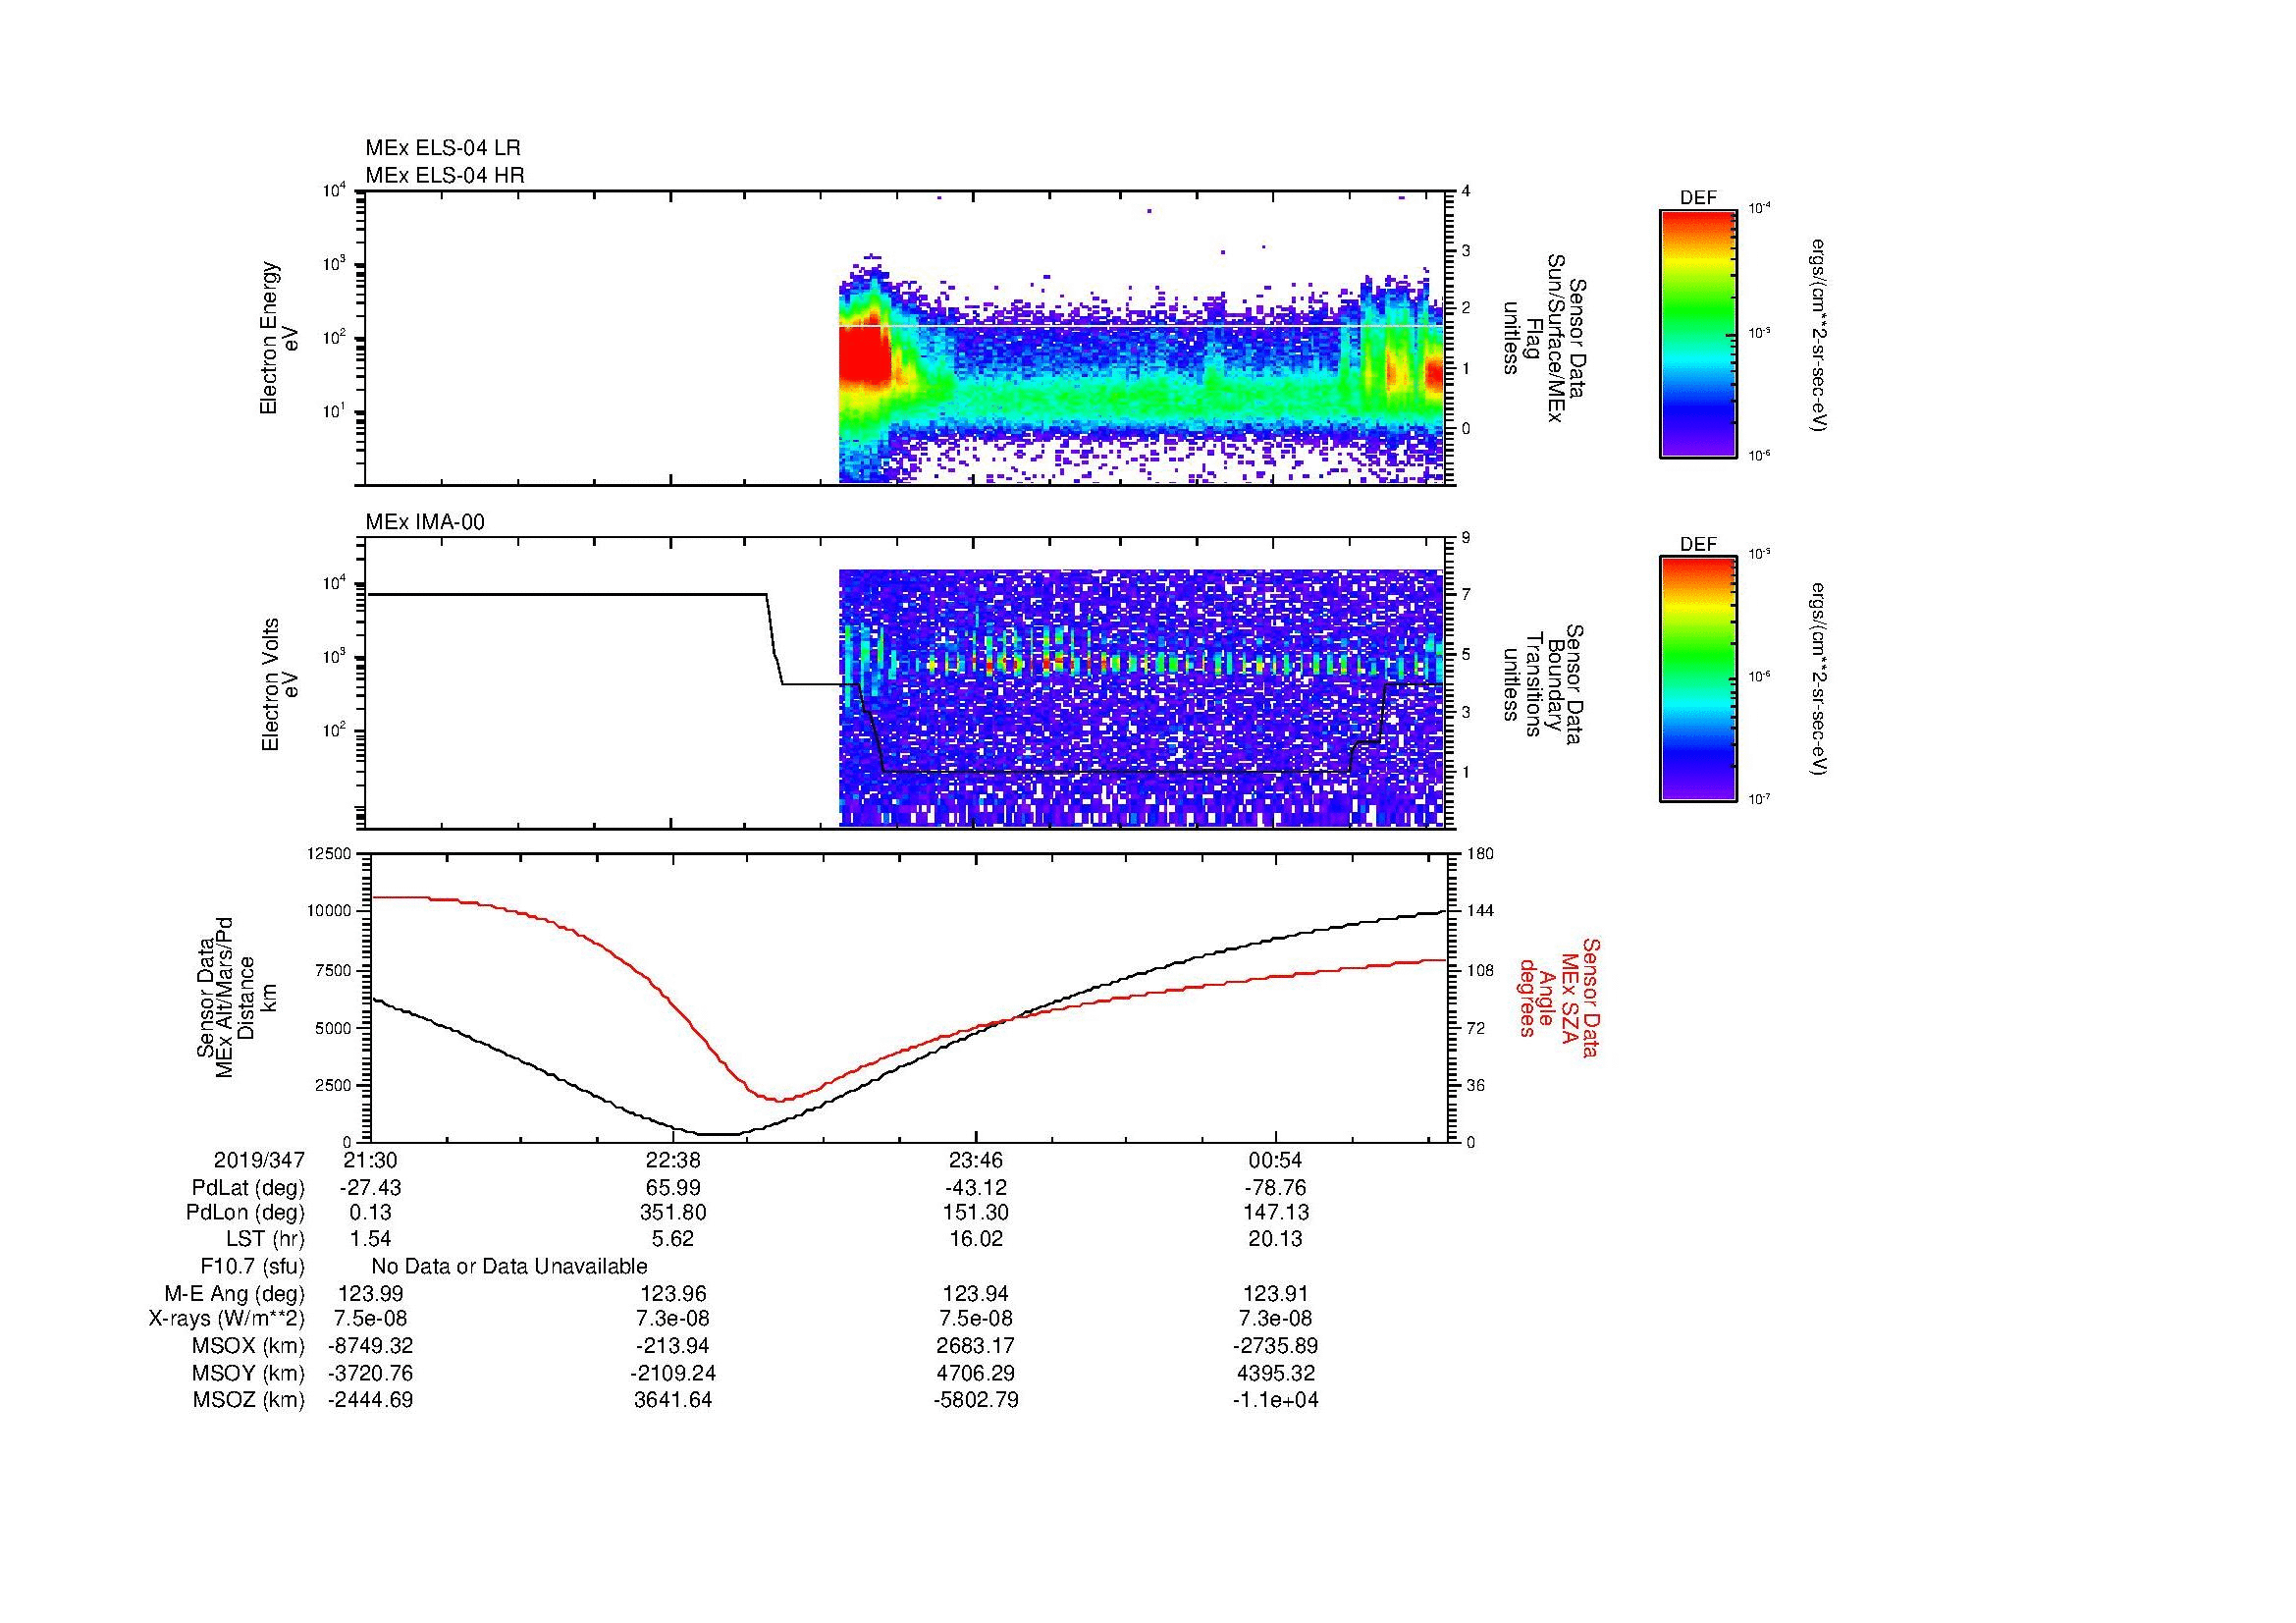Image resolution: width=2296 pixels, height=1623 pixels.
Task: Click the MSOX value '-8749.32'
Action: click(x=370, y=1347)
